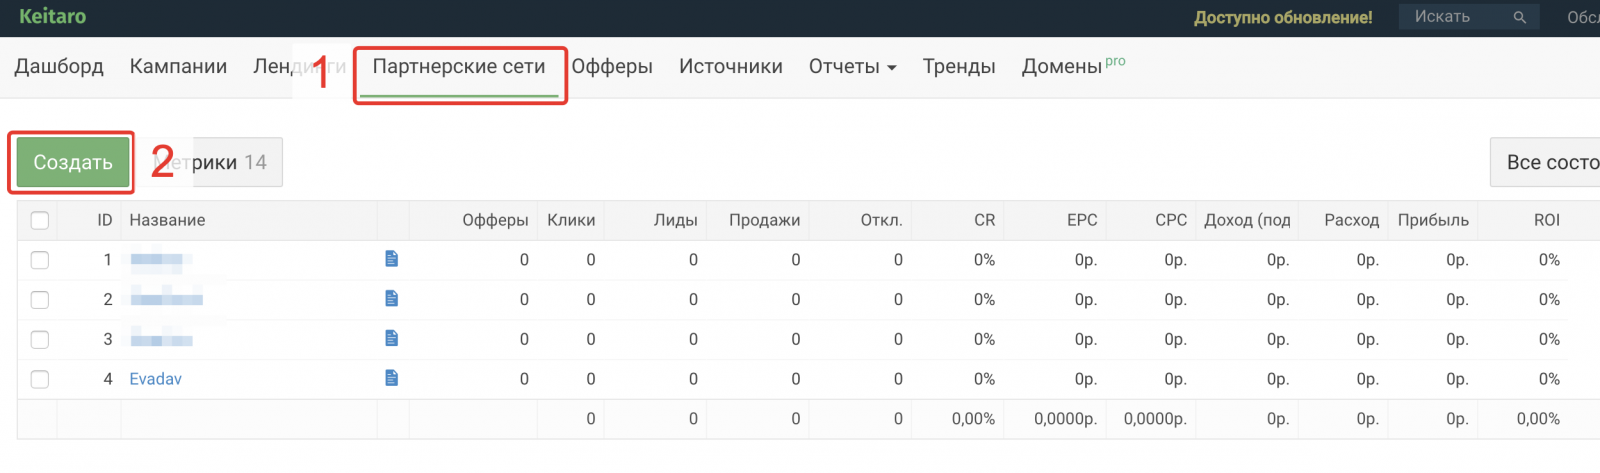This screenshot has height=473, width=1600.
Task: Sort by the Лиды column header
Action: [676, 220]
